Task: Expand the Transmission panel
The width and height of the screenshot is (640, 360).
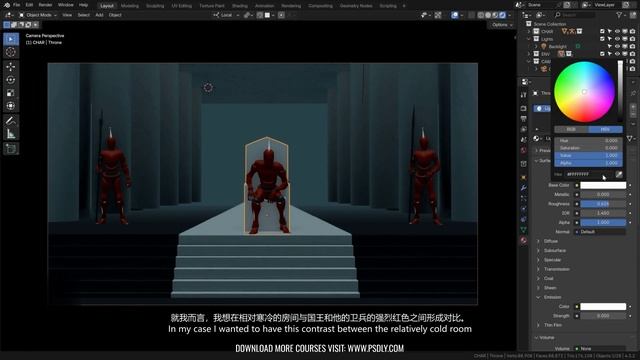Action: 556,269
